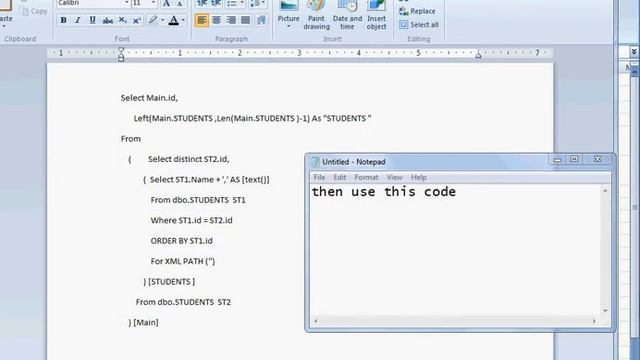Screen dimensions: 640x360
Task: Insert a Picture
Action: point(289,11)
